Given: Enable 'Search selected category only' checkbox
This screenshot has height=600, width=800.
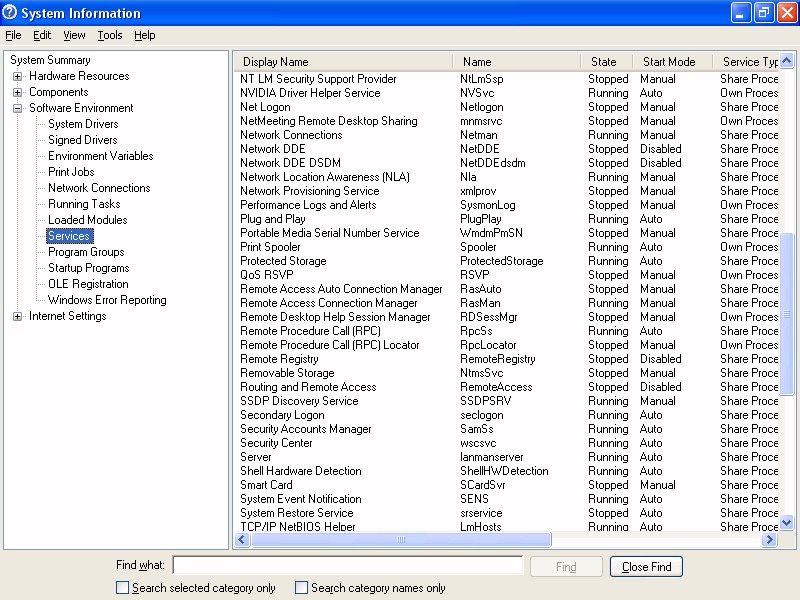Looking at the screenshot, I should pos(123,588).
